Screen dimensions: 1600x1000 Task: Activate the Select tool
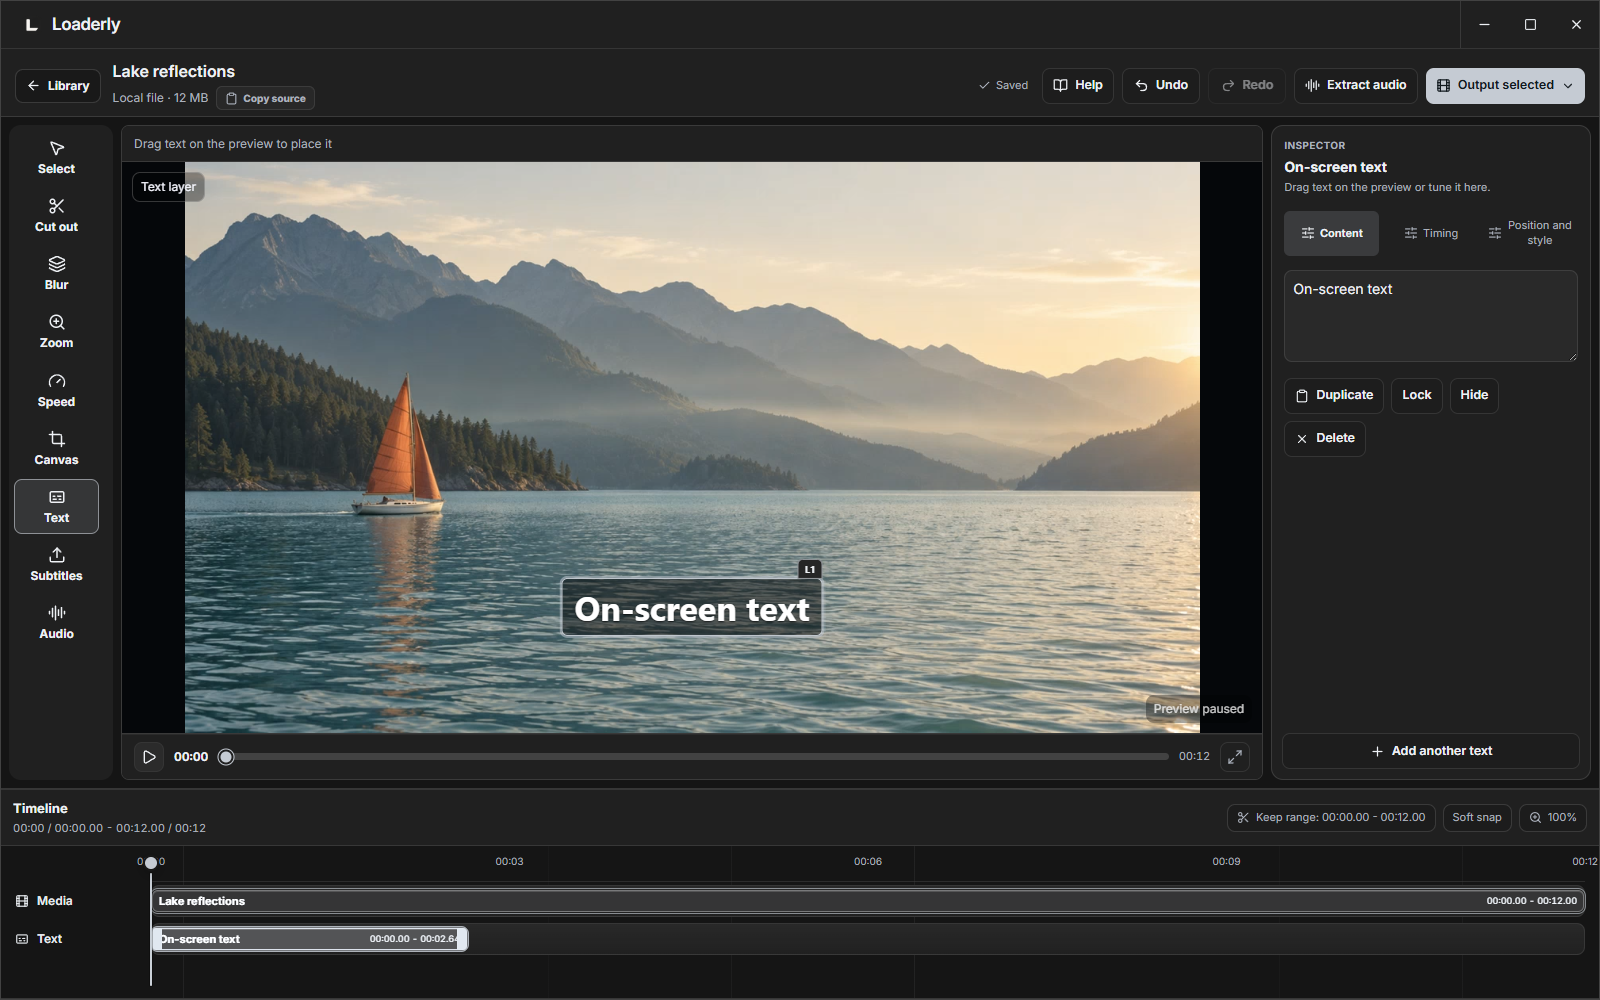[x=56, y=158]
